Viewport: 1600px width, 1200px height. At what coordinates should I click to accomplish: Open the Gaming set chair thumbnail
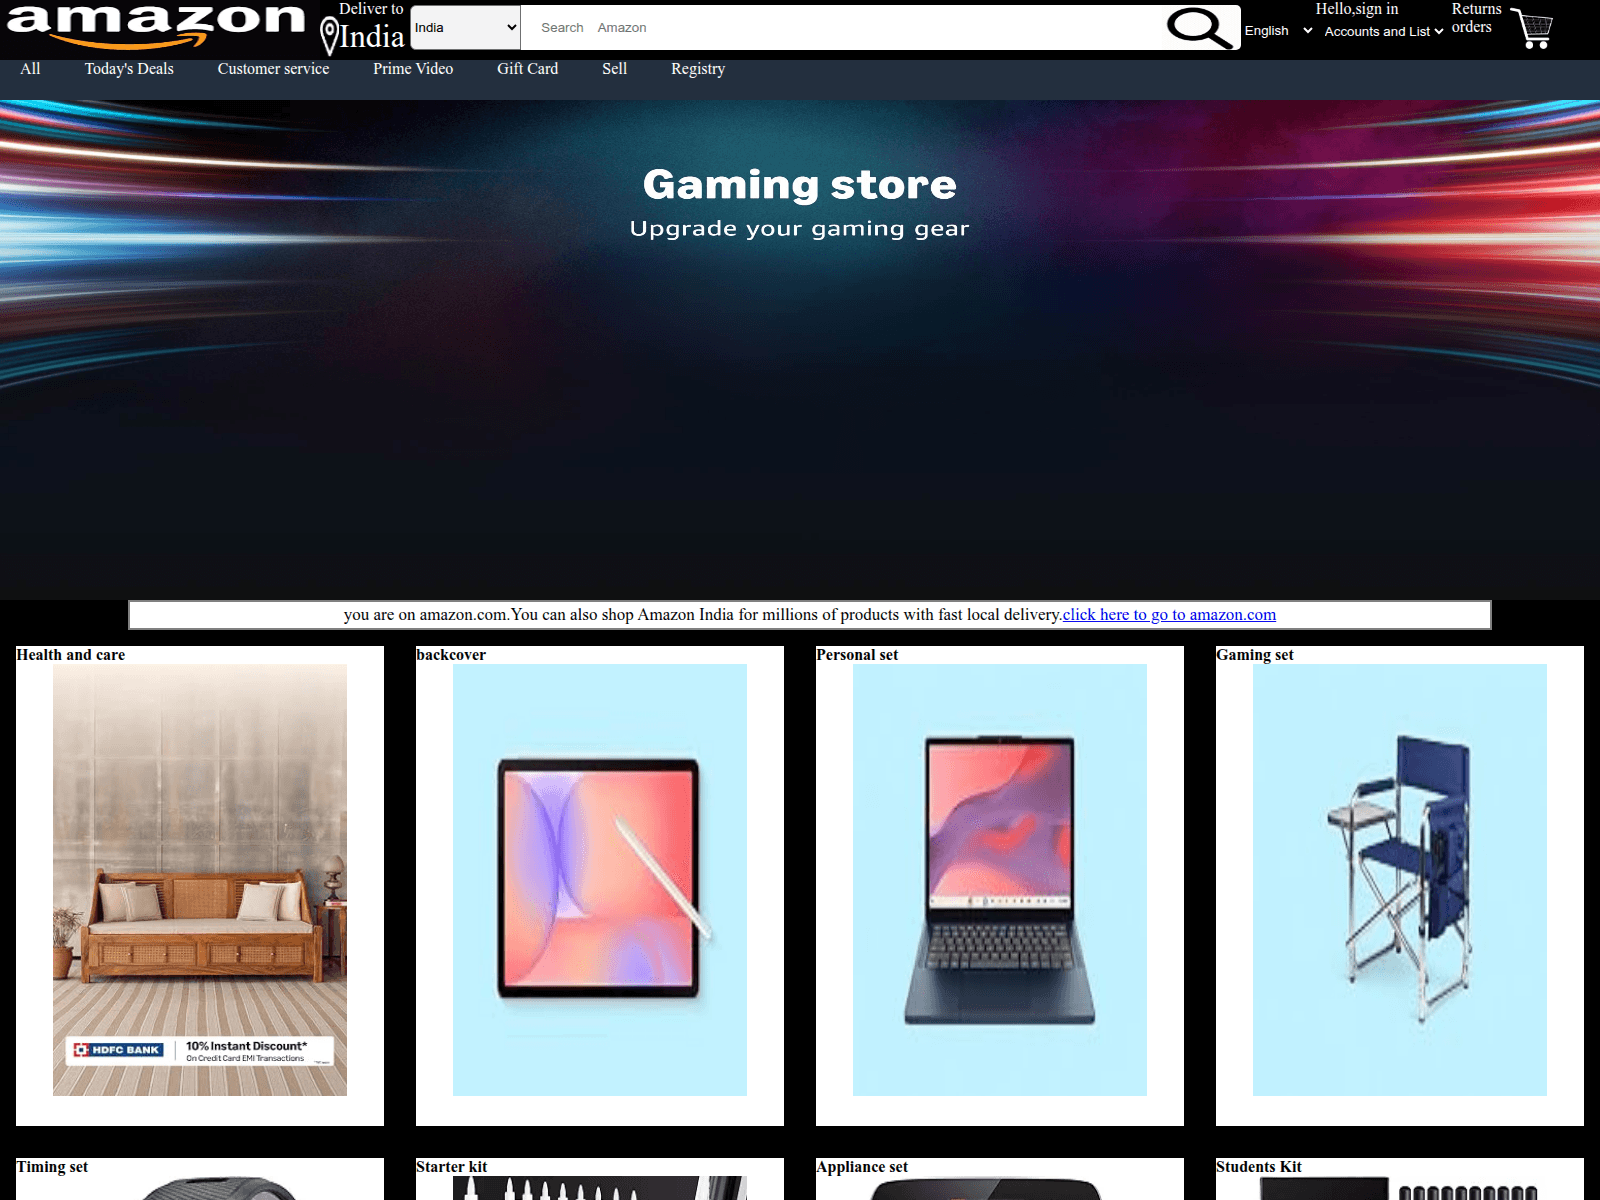coord(1400,880)
